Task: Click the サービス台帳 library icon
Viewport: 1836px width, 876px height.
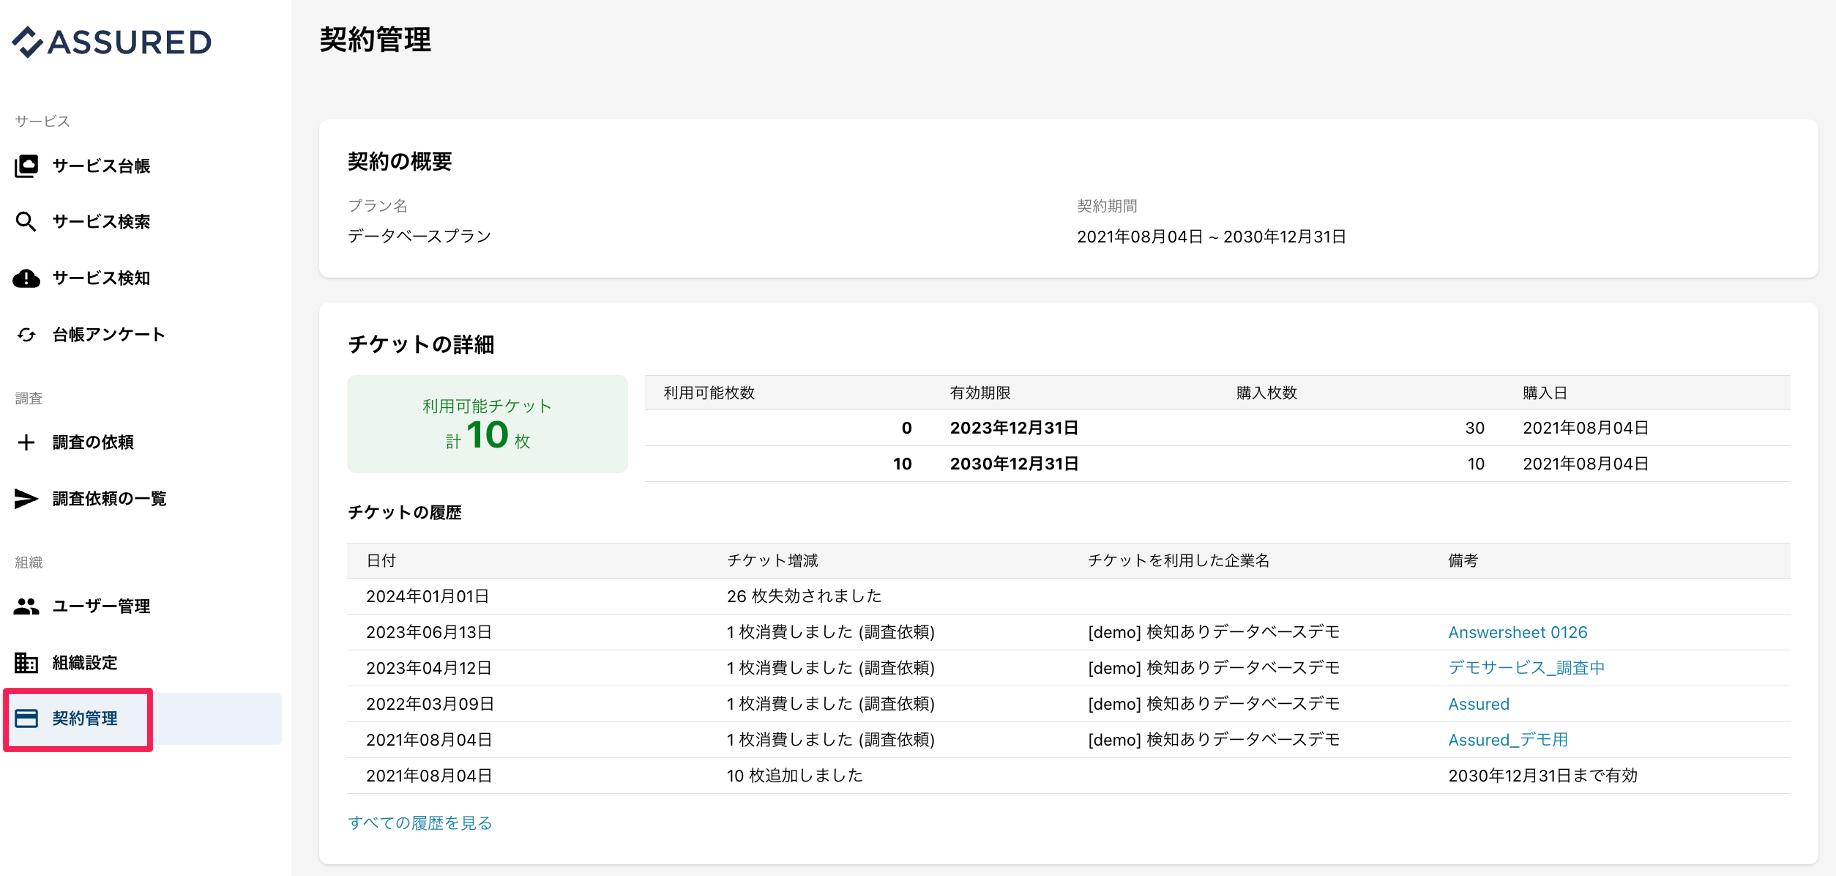Action: [x=27, y=166]
